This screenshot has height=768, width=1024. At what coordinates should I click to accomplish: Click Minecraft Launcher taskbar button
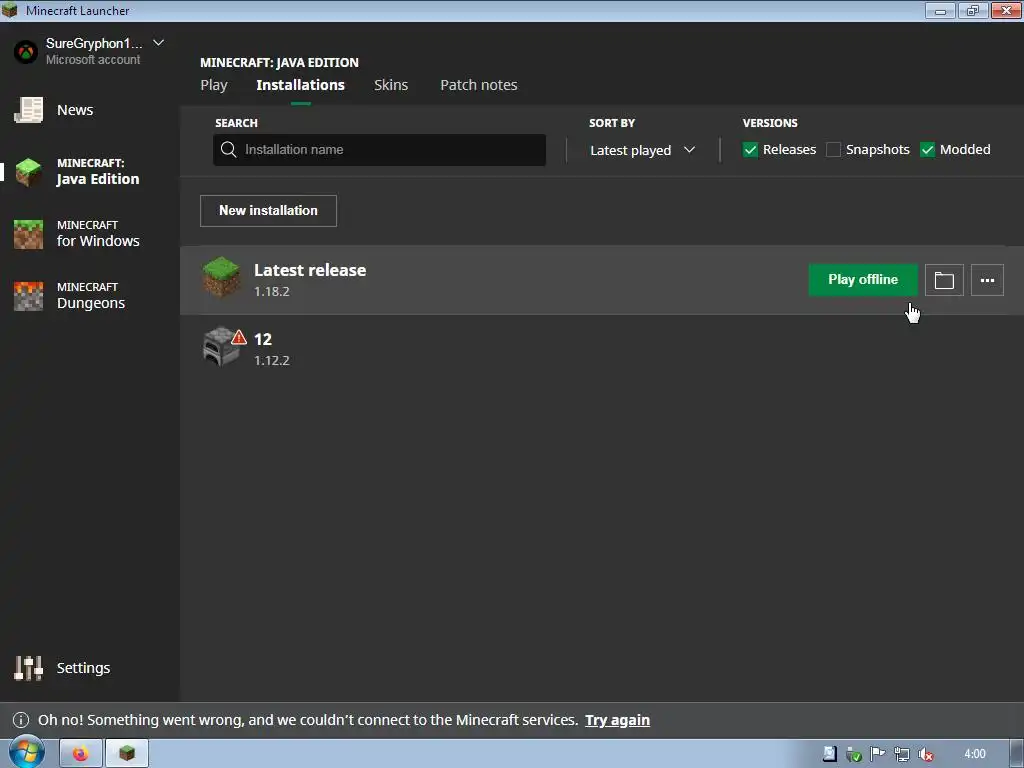point(127,754)
